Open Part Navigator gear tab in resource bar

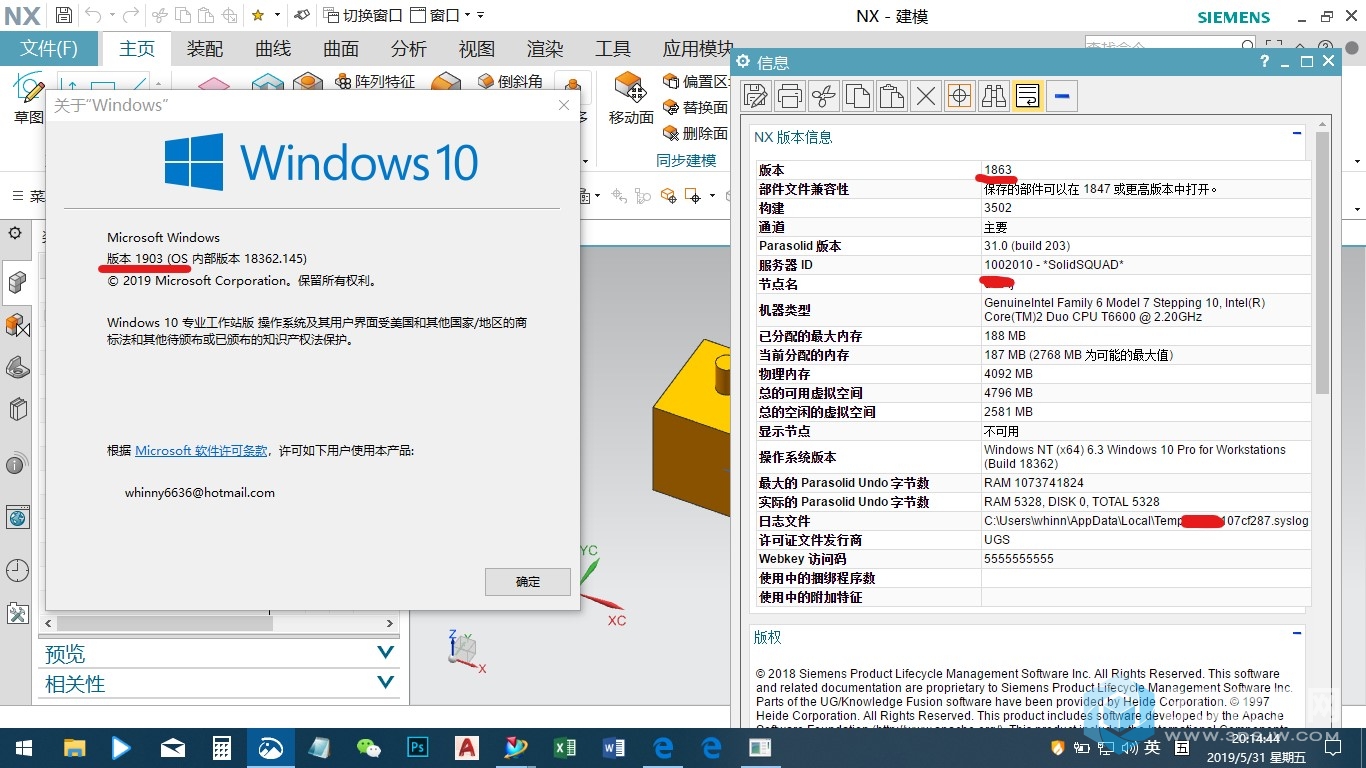pos(15,233)
